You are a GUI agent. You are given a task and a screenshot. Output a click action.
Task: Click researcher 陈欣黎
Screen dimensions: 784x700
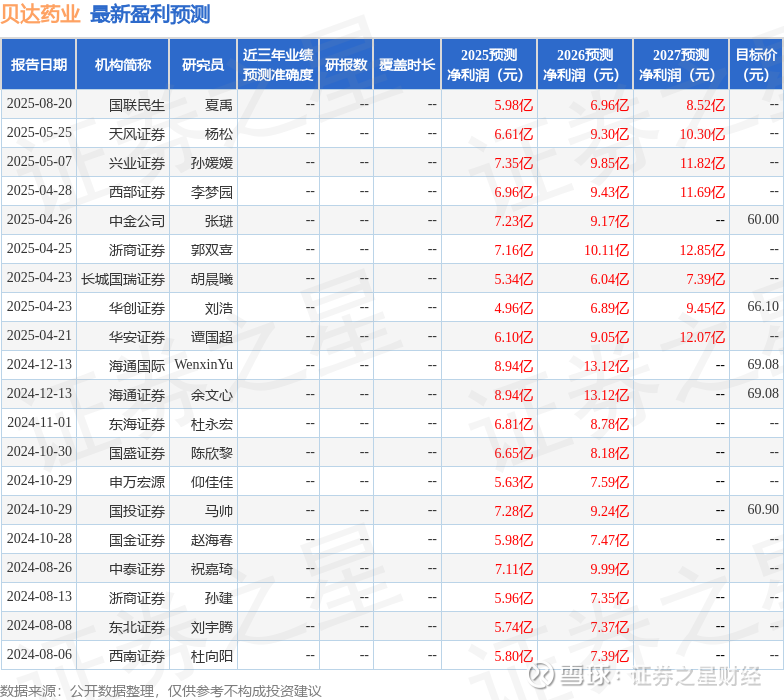[x=212, y=453]
